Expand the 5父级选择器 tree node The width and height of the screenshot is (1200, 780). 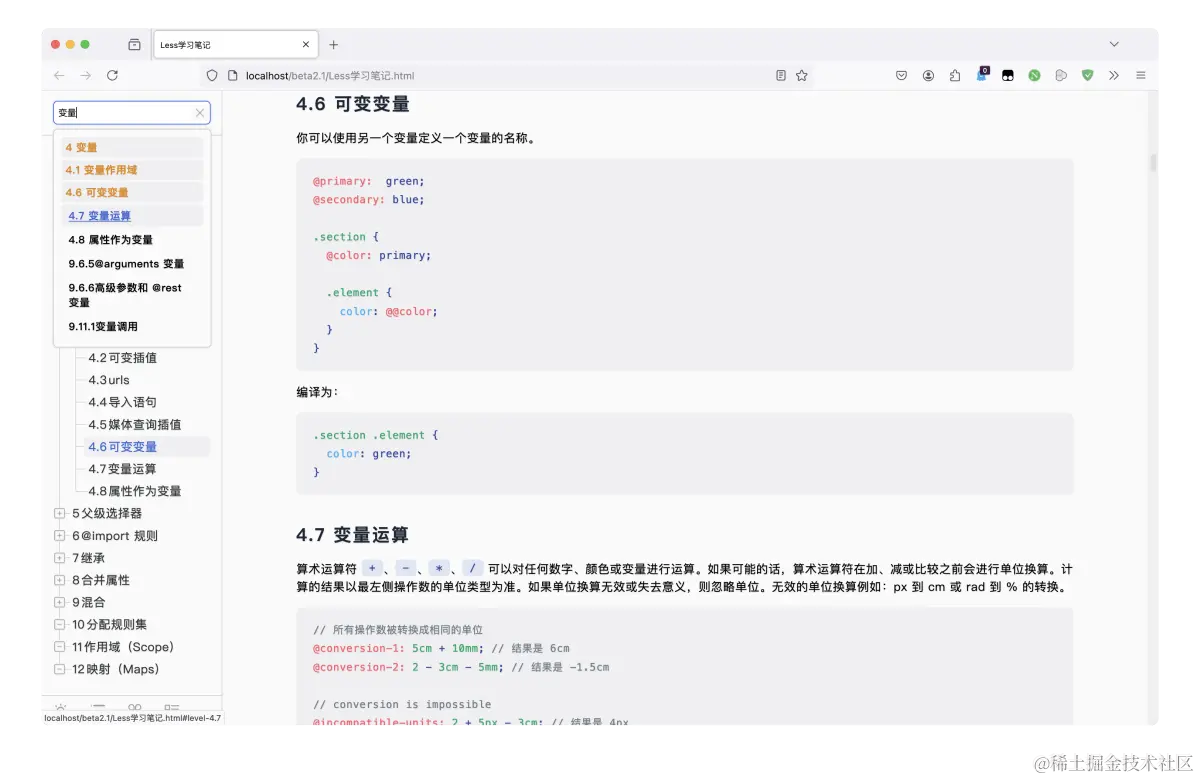click(x=60, y=513)
